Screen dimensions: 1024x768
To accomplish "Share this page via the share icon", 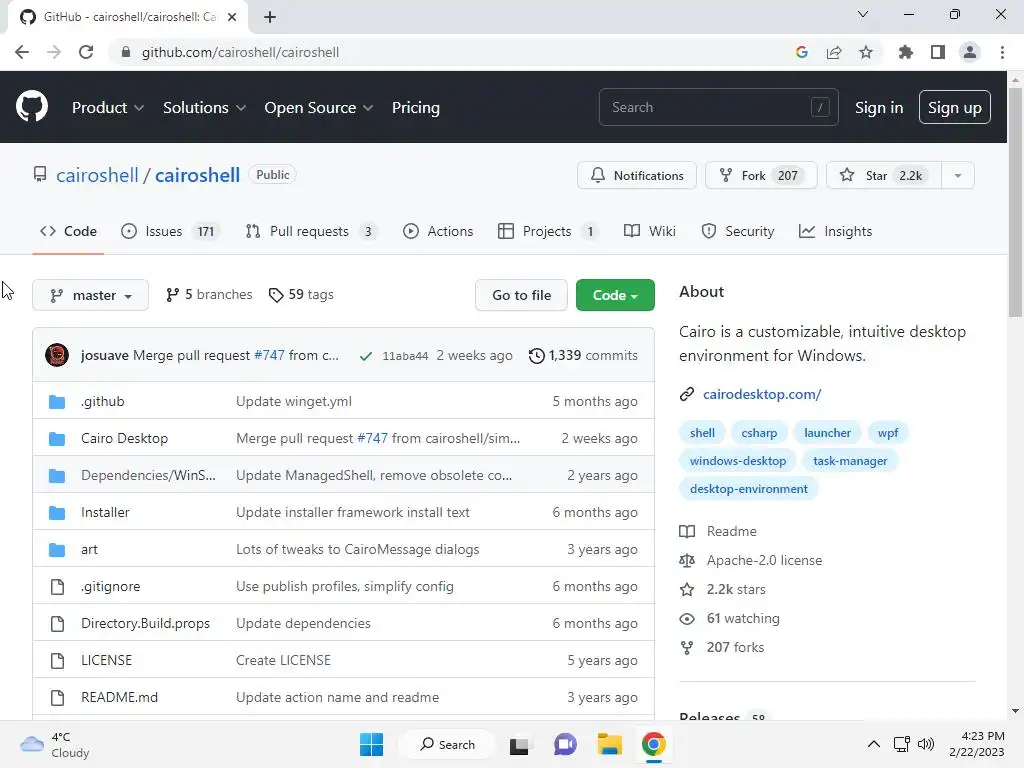I will 834,52.
